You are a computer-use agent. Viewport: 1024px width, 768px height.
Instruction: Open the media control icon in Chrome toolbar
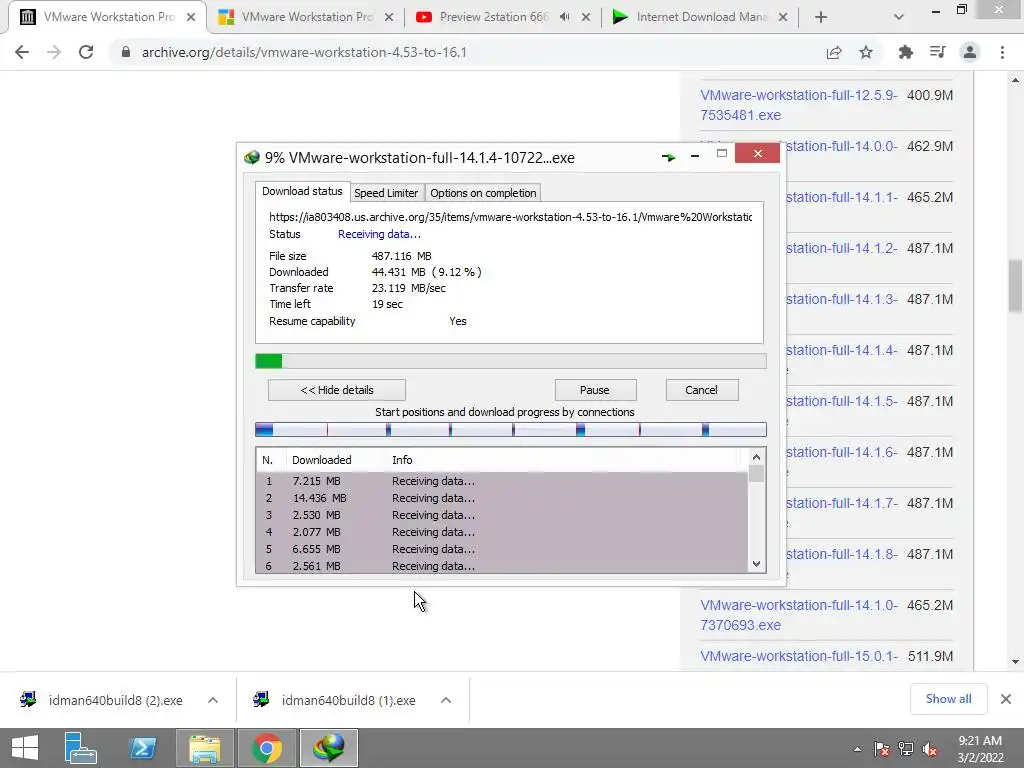pos(938,52)
